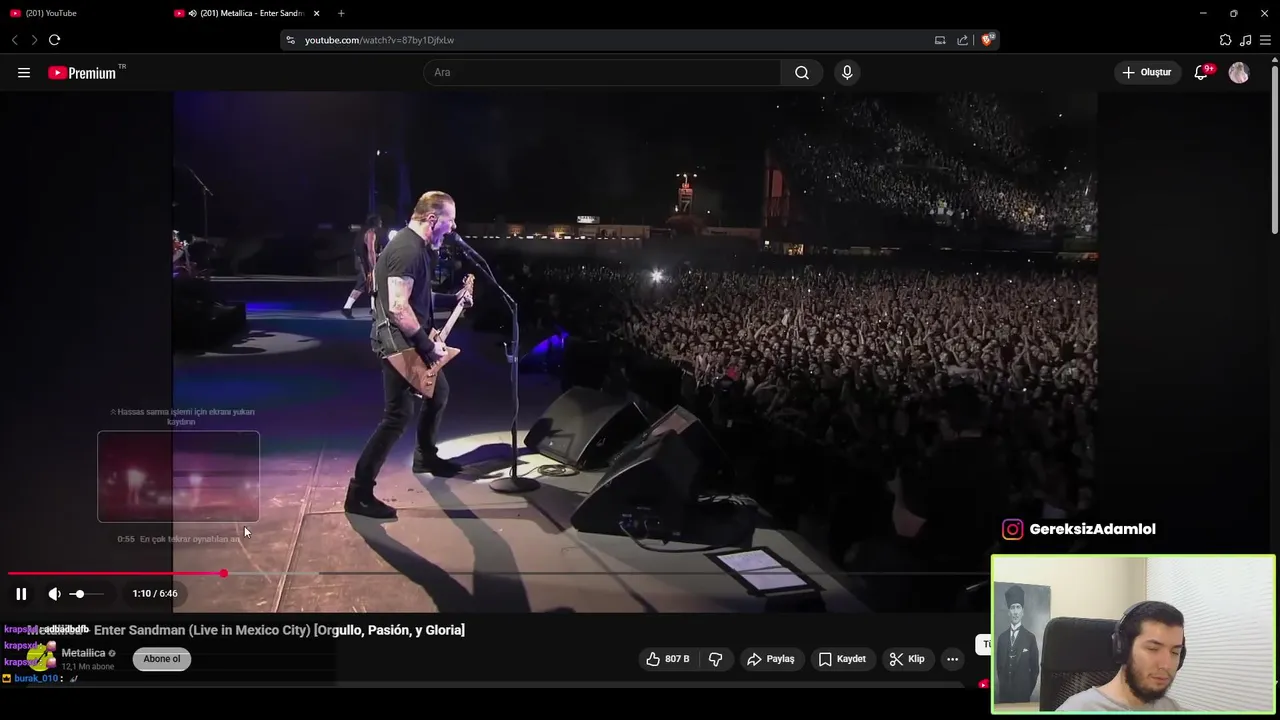Click the cast/install icon in address bar
The image size is (1280, 720).
point(940,40)
